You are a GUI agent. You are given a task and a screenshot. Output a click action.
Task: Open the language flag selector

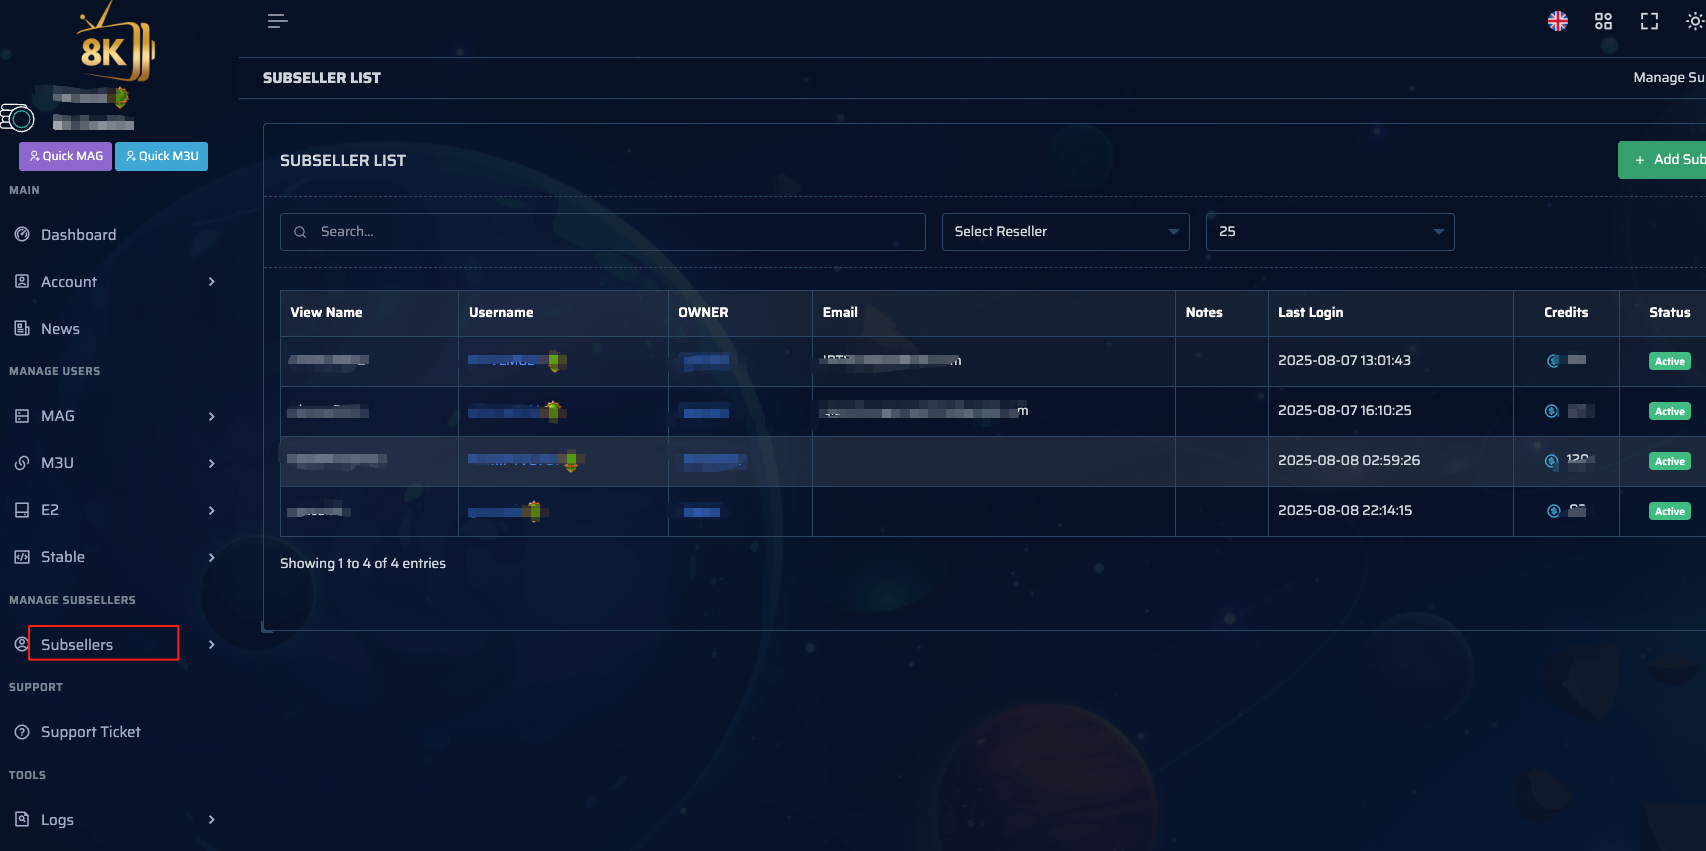(1558, 21)
